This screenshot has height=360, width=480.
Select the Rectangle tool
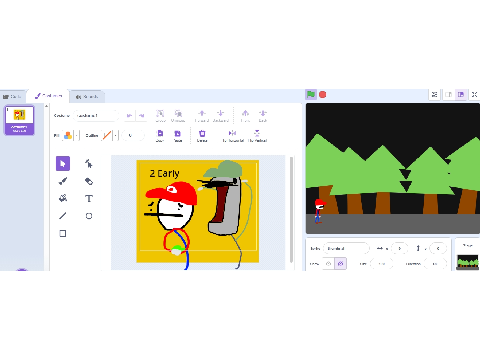(x=63, y=233)
